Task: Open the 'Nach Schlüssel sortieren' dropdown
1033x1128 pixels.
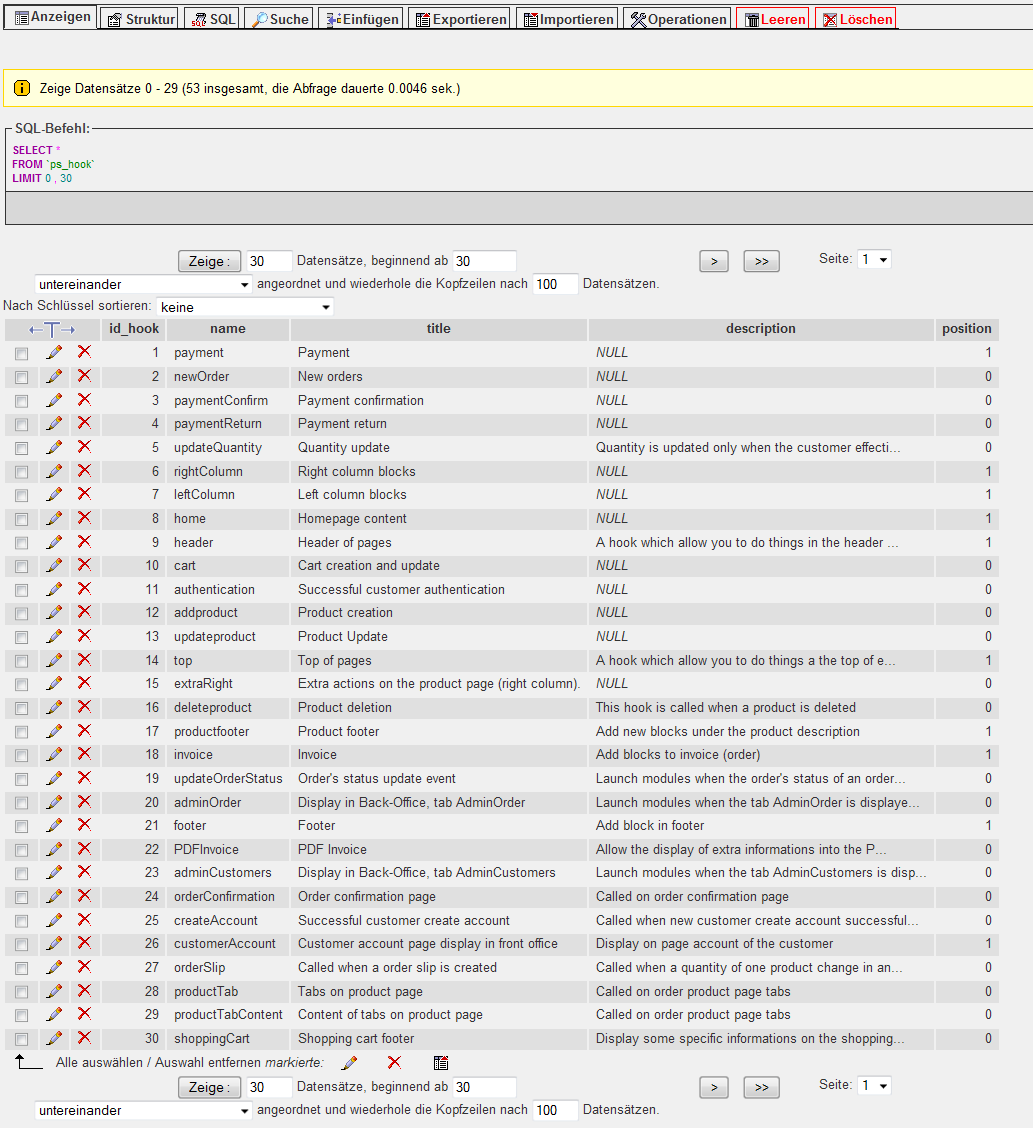Action: (244, 307)
